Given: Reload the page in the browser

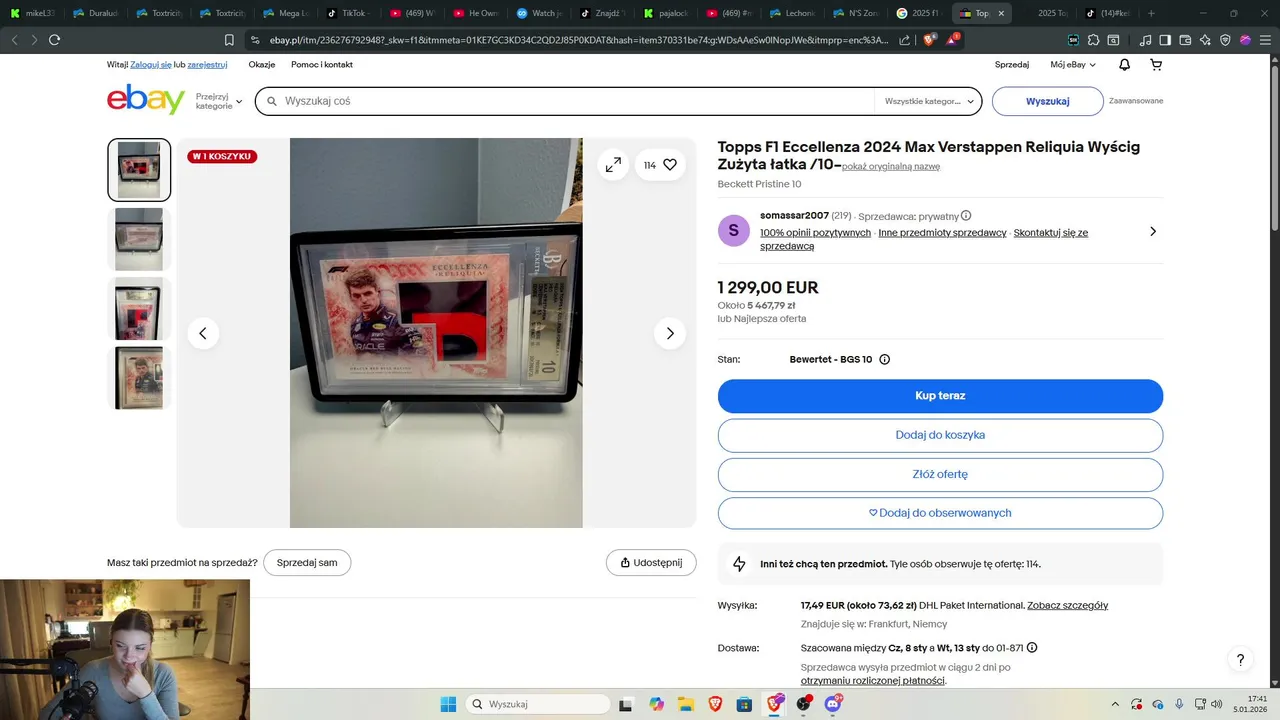Looking at the screenshot, I should [x=54, y=40].
